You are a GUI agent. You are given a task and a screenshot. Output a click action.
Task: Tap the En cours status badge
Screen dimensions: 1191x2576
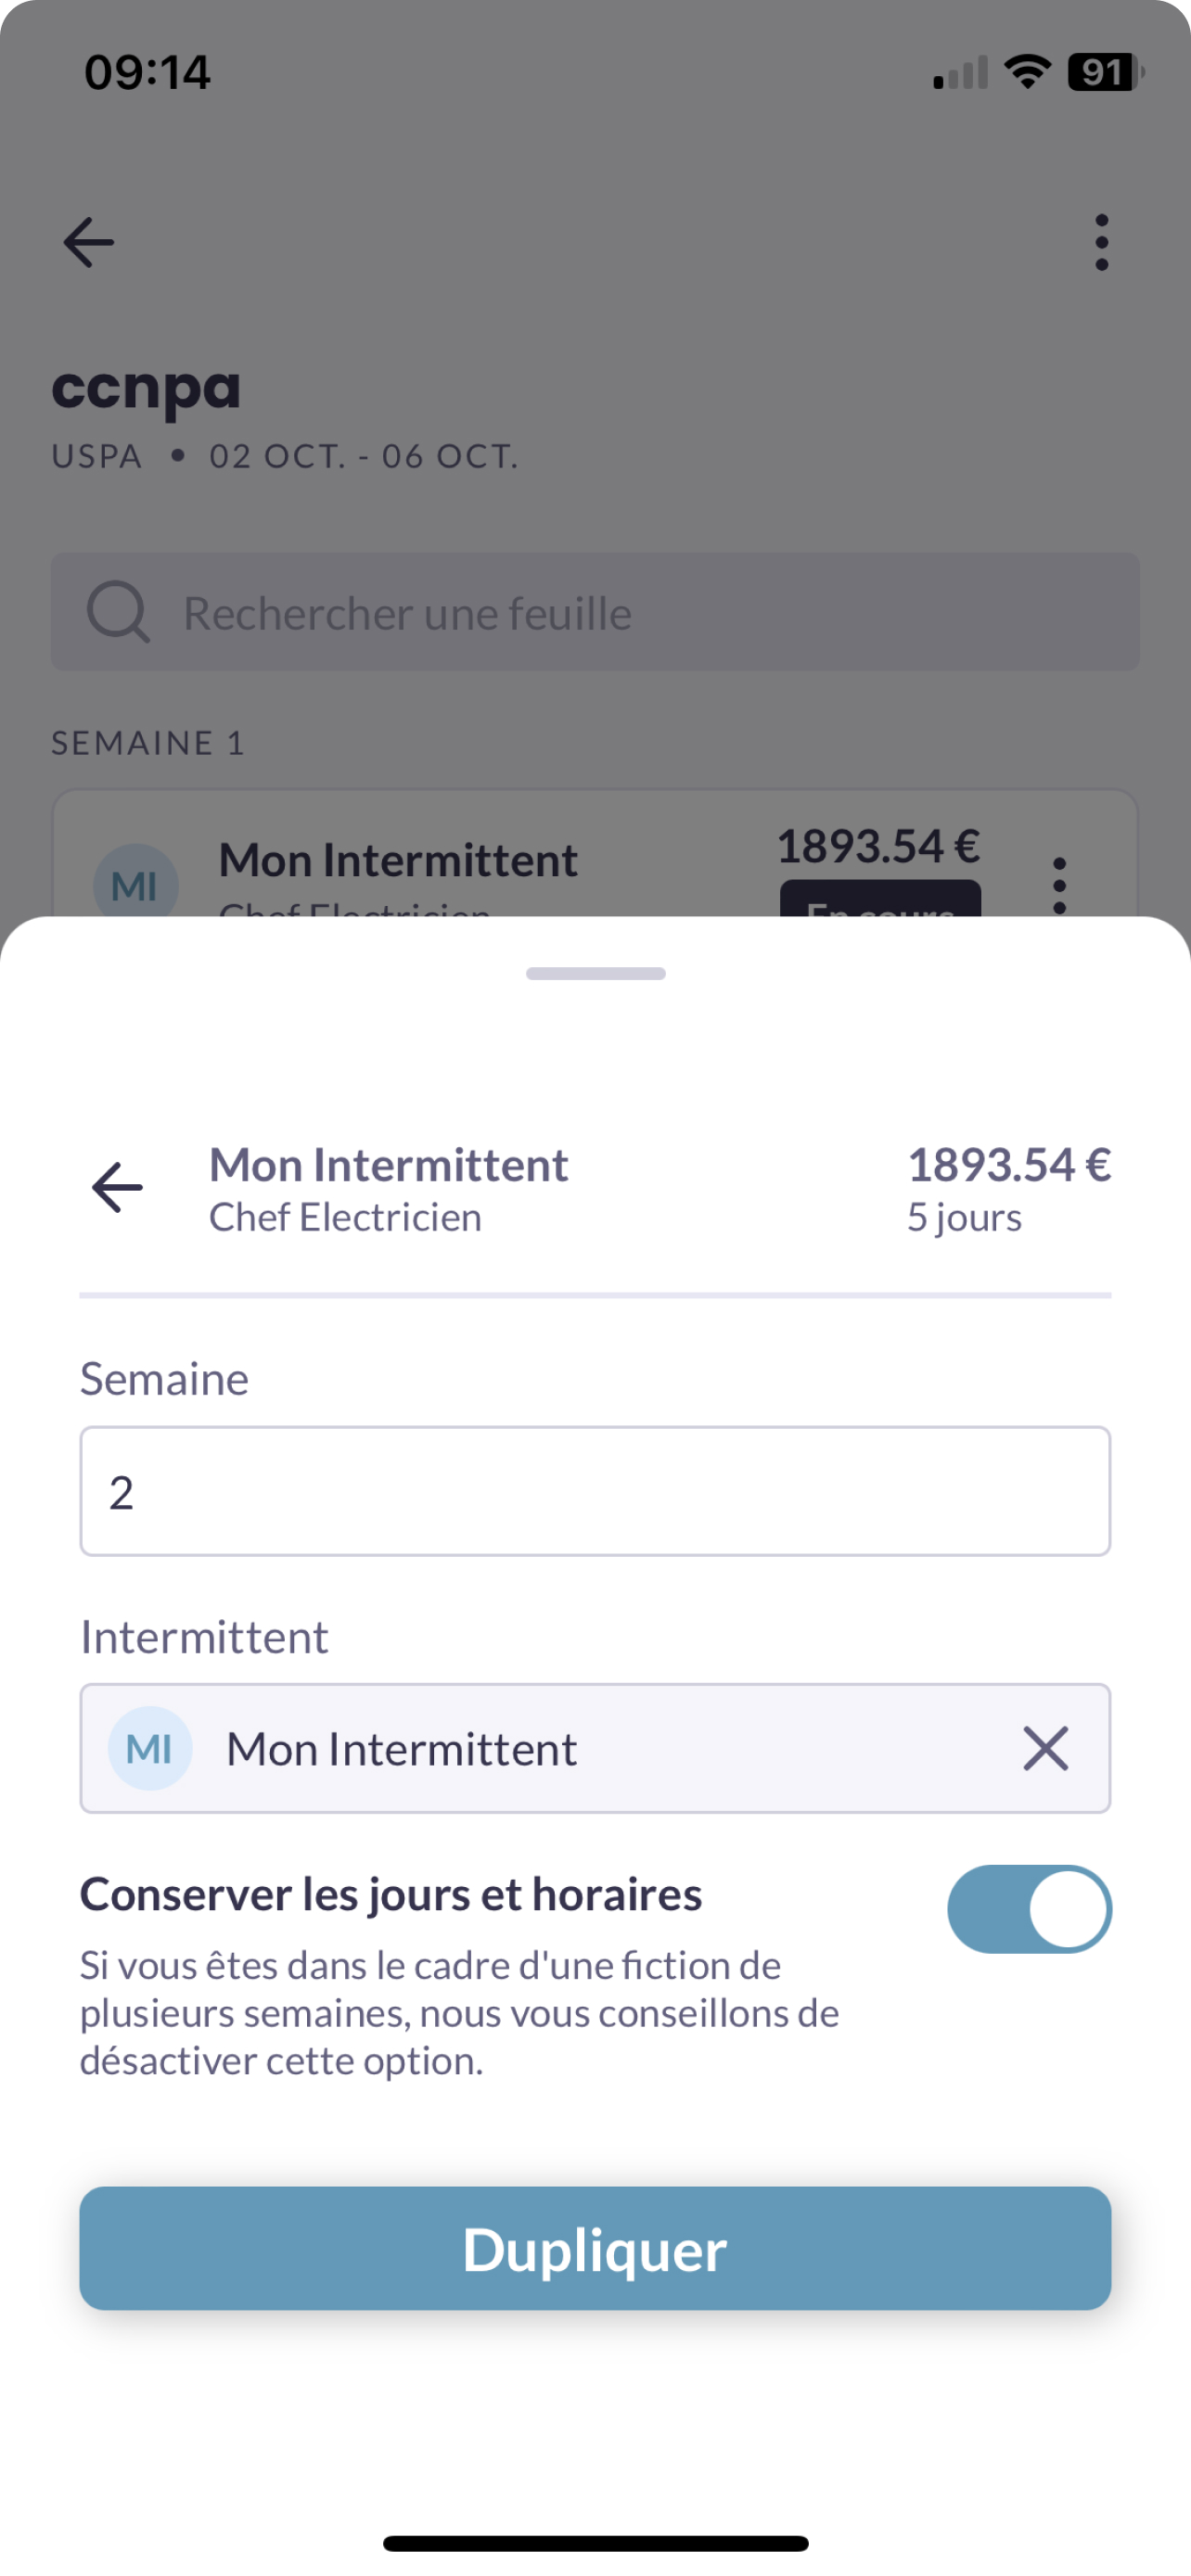pyautogui.click(x=880, y=900)
